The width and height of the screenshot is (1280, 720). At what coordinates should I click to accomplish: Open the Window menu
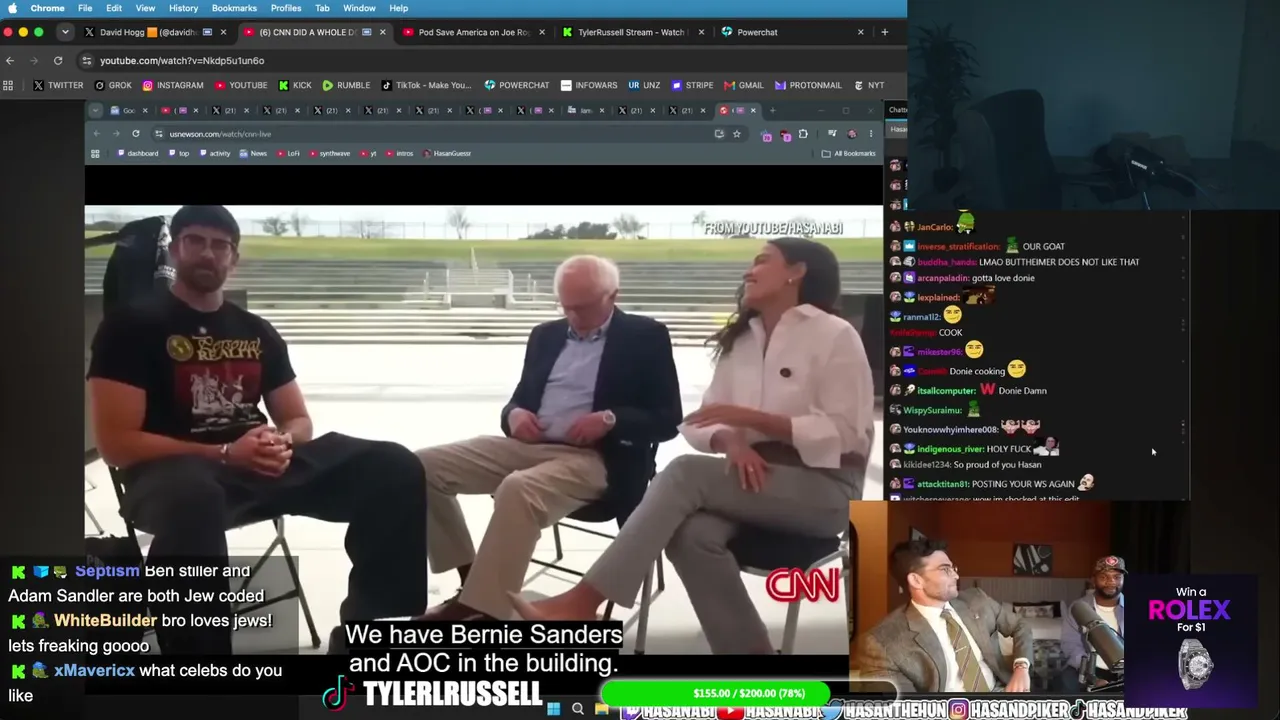(x=359, y=8)
